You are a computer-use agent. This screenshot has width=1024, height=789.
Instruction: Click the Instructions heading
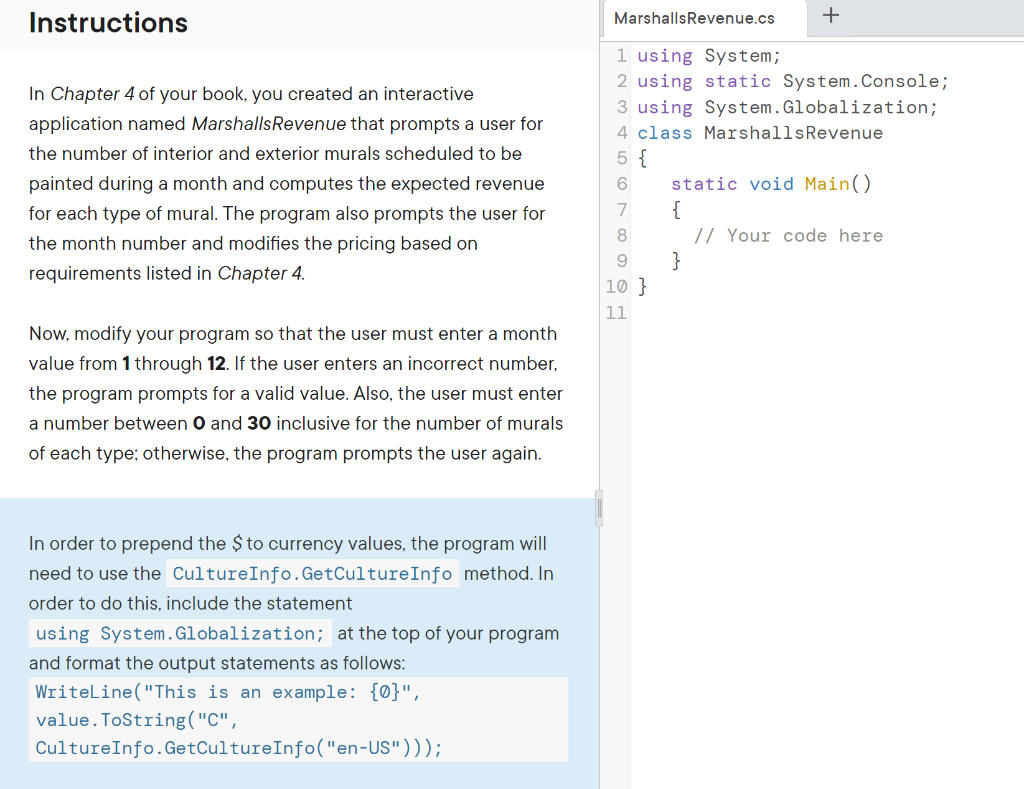click(108, 23)
